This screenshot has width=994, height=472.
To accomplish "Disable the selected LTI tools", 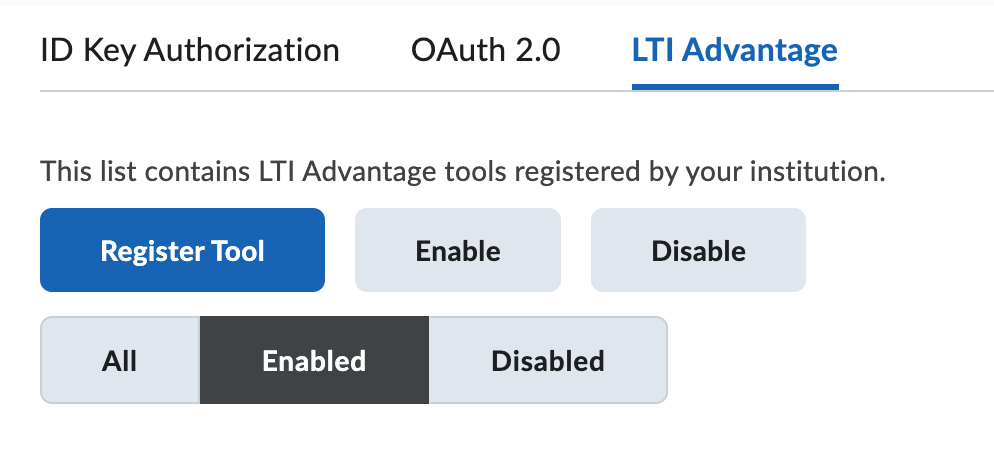I will click(698, 250).
